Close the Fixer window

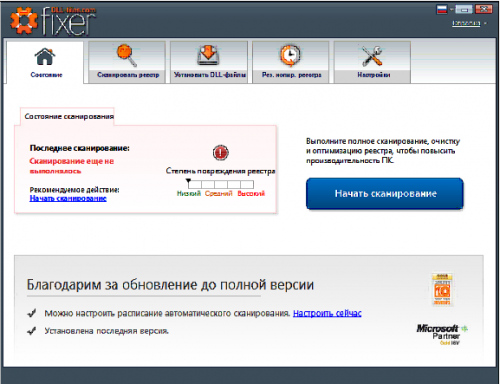(484, 9)
